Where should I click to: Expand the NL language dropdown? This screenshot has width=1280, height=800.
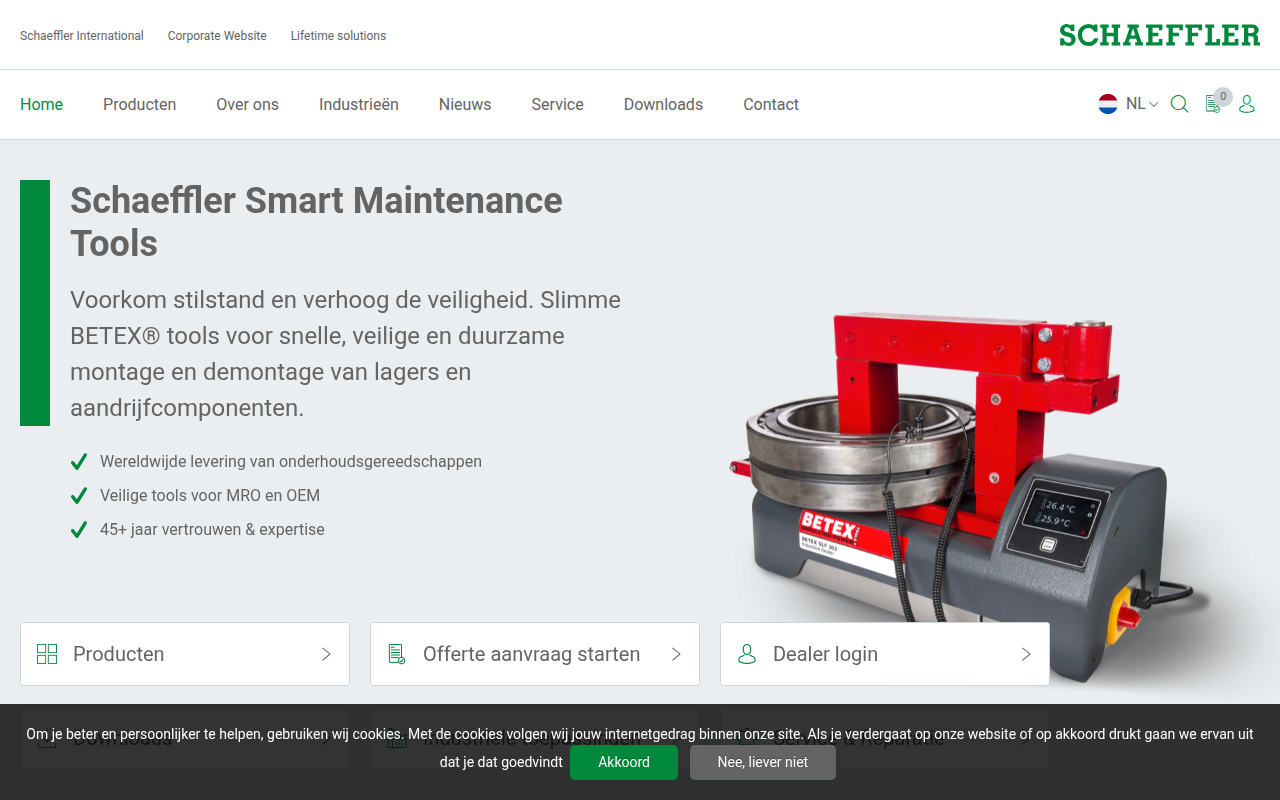tap(1142, 104)
